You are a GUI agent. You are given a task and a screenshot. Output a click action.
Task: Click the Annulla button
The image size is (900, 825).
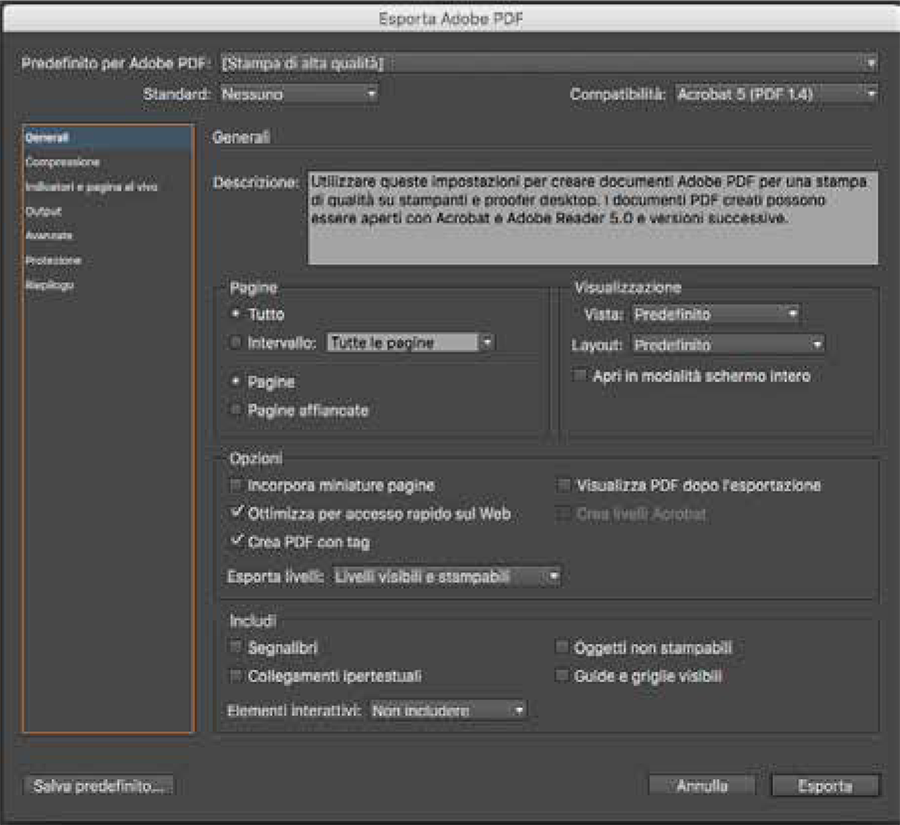click(701, 785)
